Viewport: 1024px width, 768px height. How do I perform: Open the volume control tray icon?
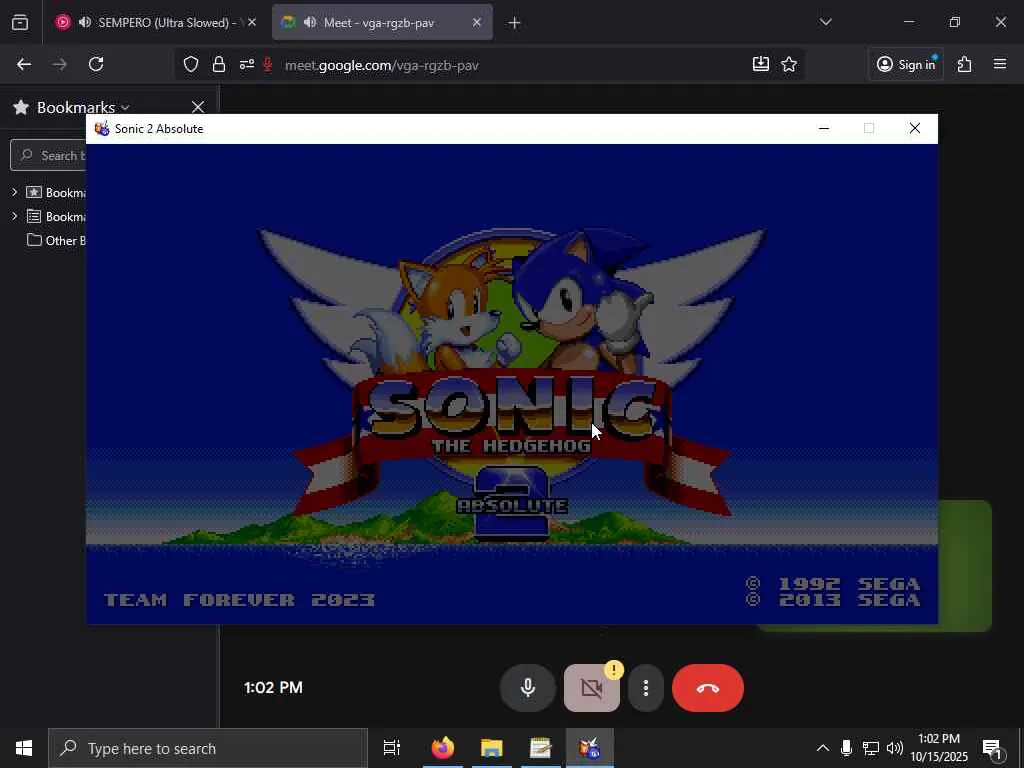pyautogui.click(x=895, y=748)
